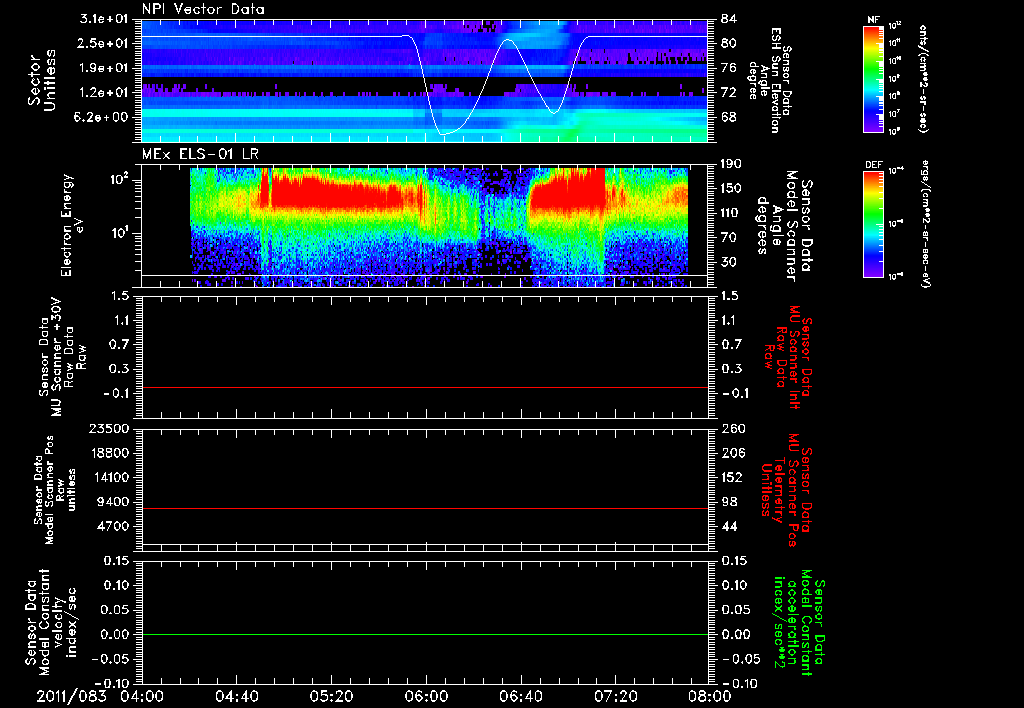Viewport: 1024px width, 708px height.
Task: Click the red MU Scanner raw data line
Action: click(424, 387)
